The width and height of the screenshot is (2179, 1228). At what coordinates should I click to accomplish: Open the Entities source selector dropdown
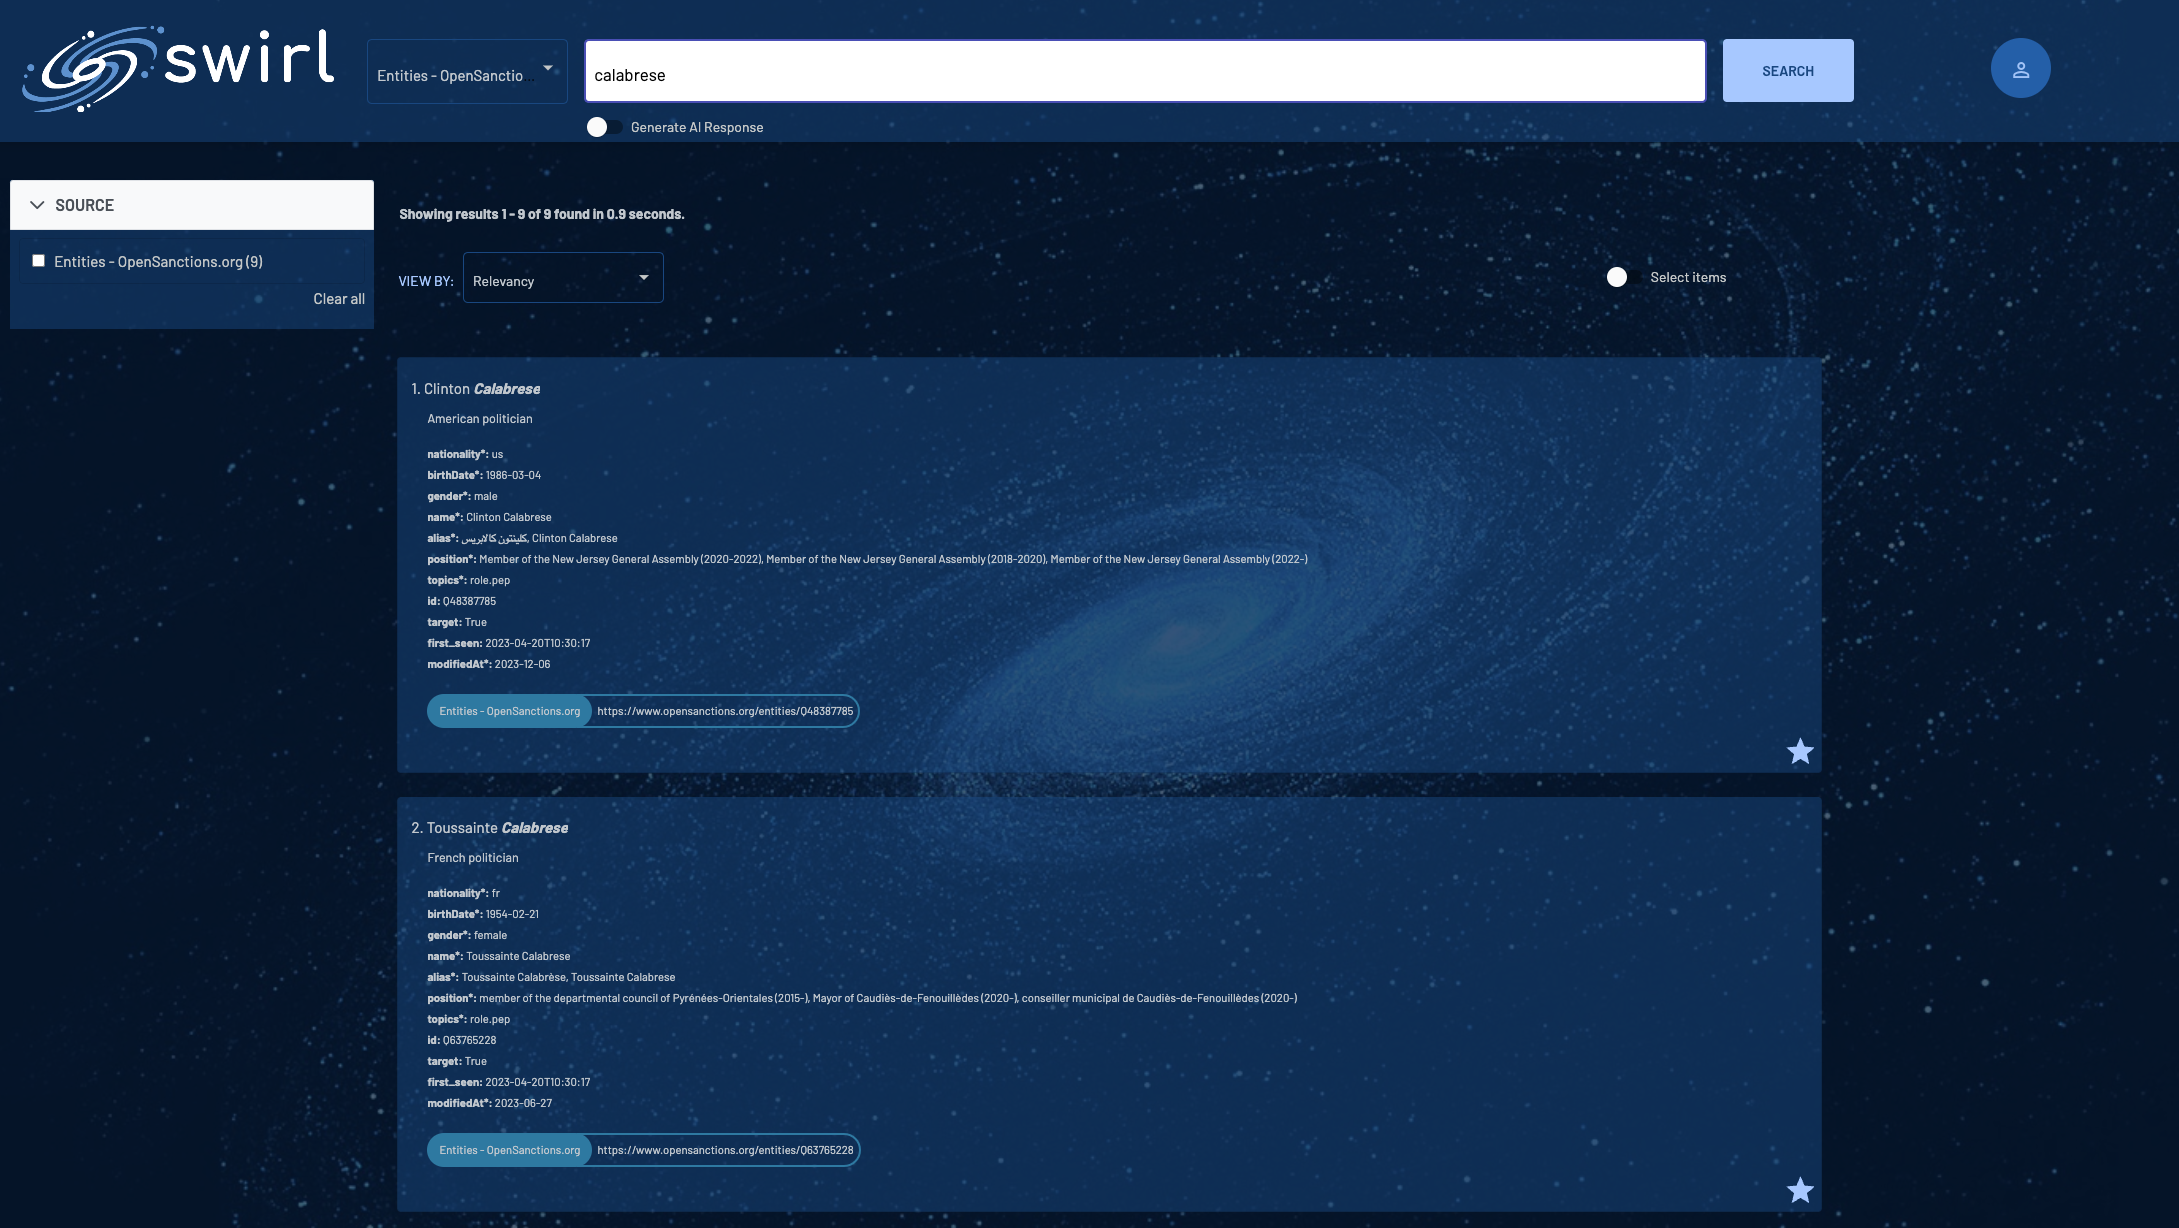[466, 72]
